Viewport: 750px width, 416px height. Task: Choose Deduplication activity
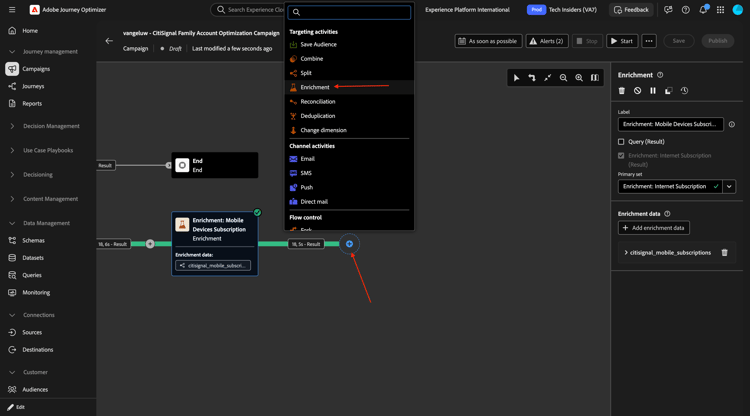tap(349, 116)
